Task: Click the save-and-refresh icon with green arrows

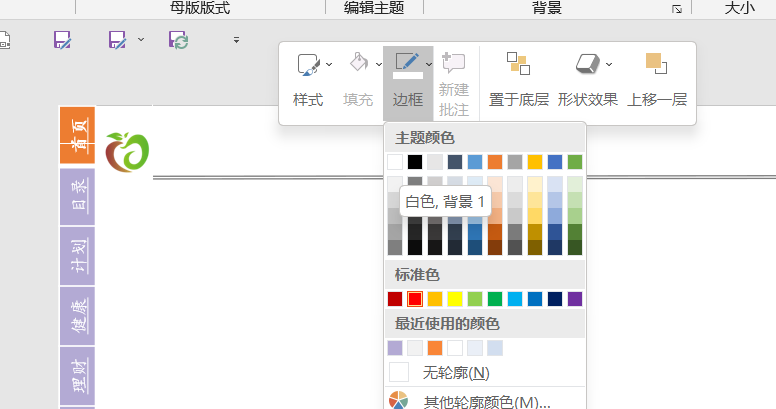Action: (178, 40)
